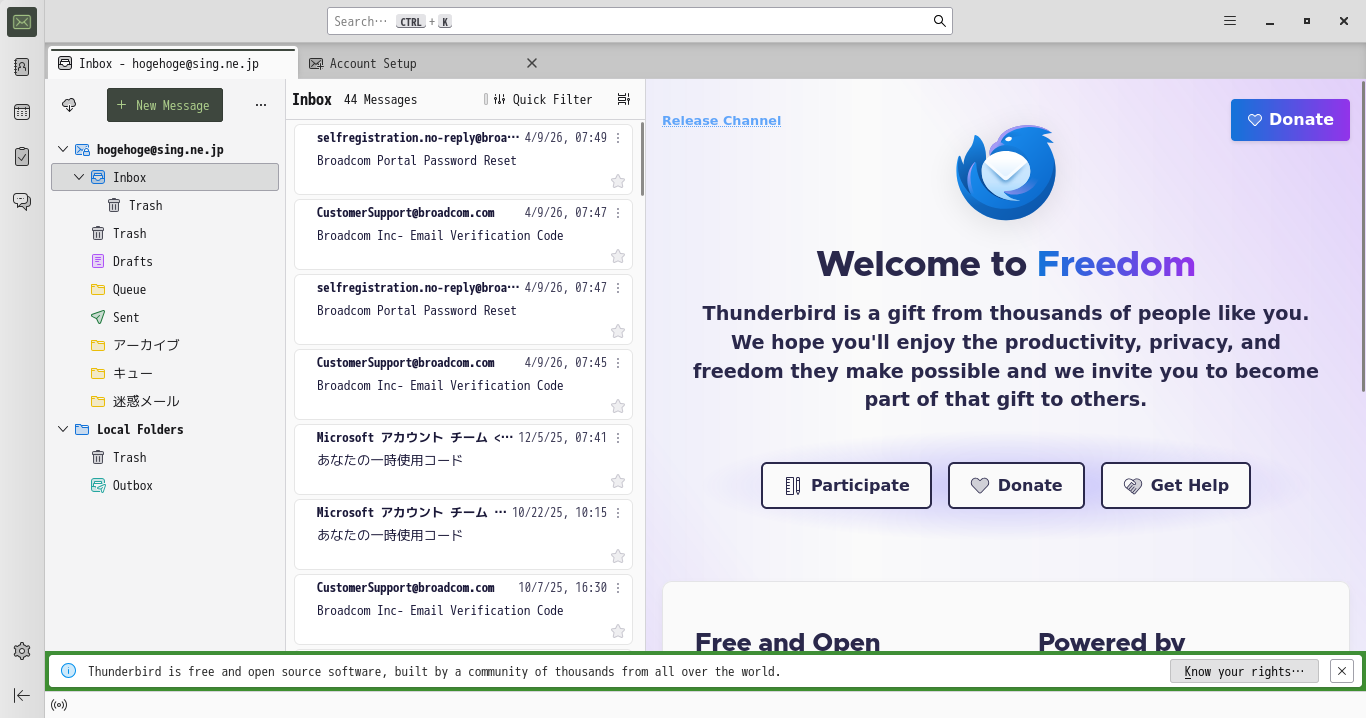The image size is (1366, 718).
Task: Open 10/22/25 Microsoft あなたの一時使用コード message
Action: click(x=463, y=534)
